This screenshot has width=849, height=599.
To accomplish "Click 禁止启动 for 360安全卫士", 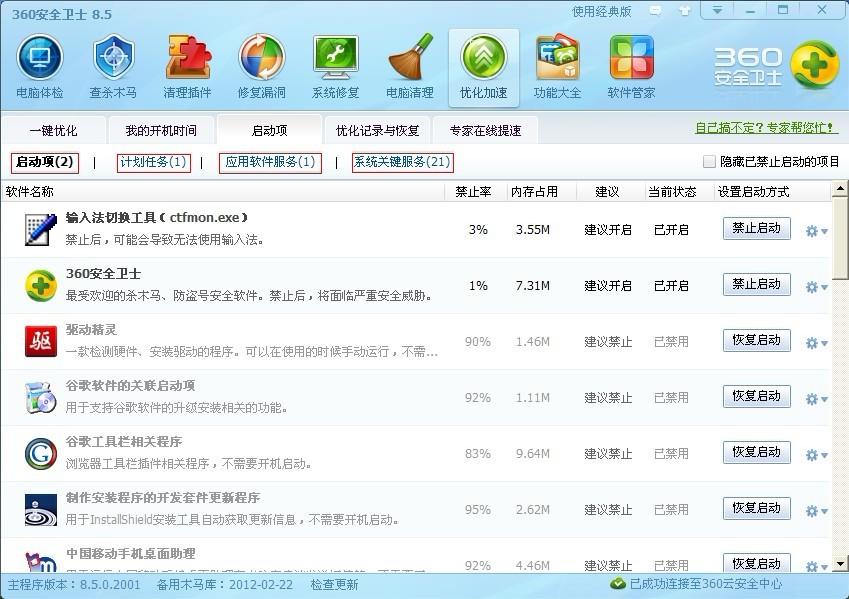I will [756, 284].
